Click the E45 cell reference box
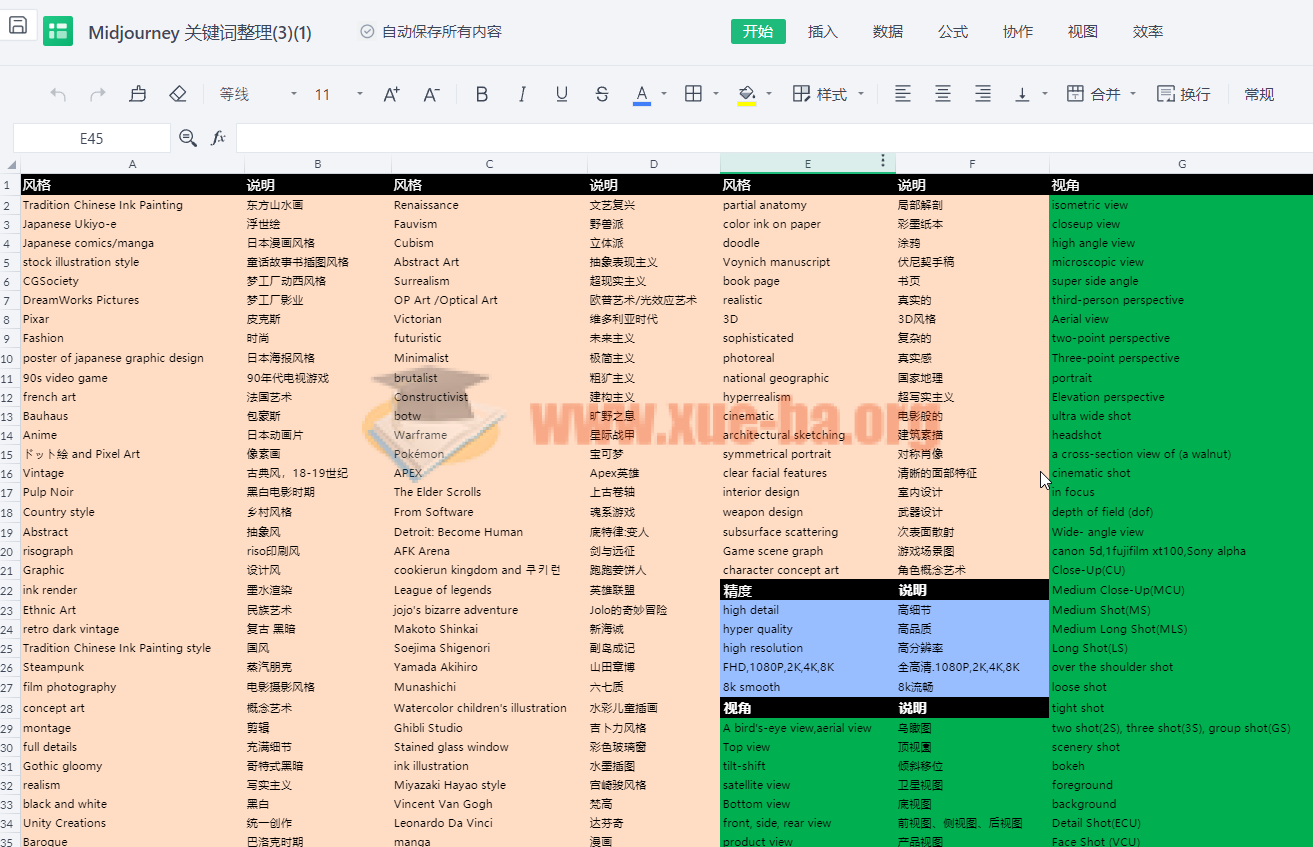 point(92,138)
